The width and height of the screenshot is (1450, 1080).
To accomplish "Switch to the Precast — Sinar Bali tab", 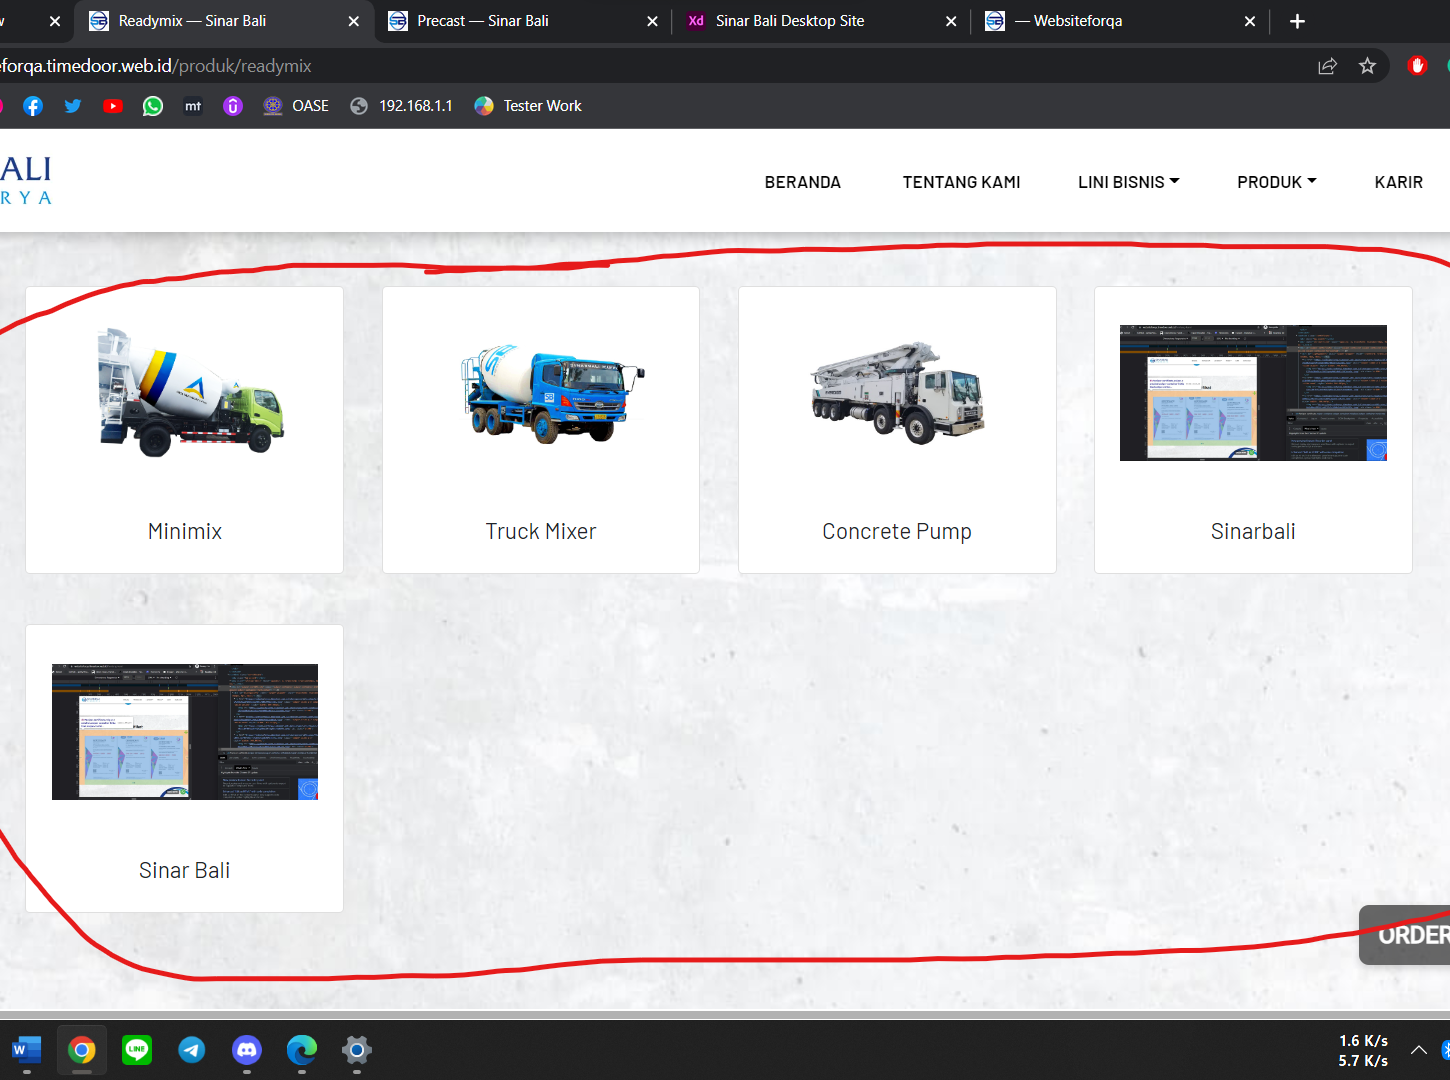I will click(483, 21).
